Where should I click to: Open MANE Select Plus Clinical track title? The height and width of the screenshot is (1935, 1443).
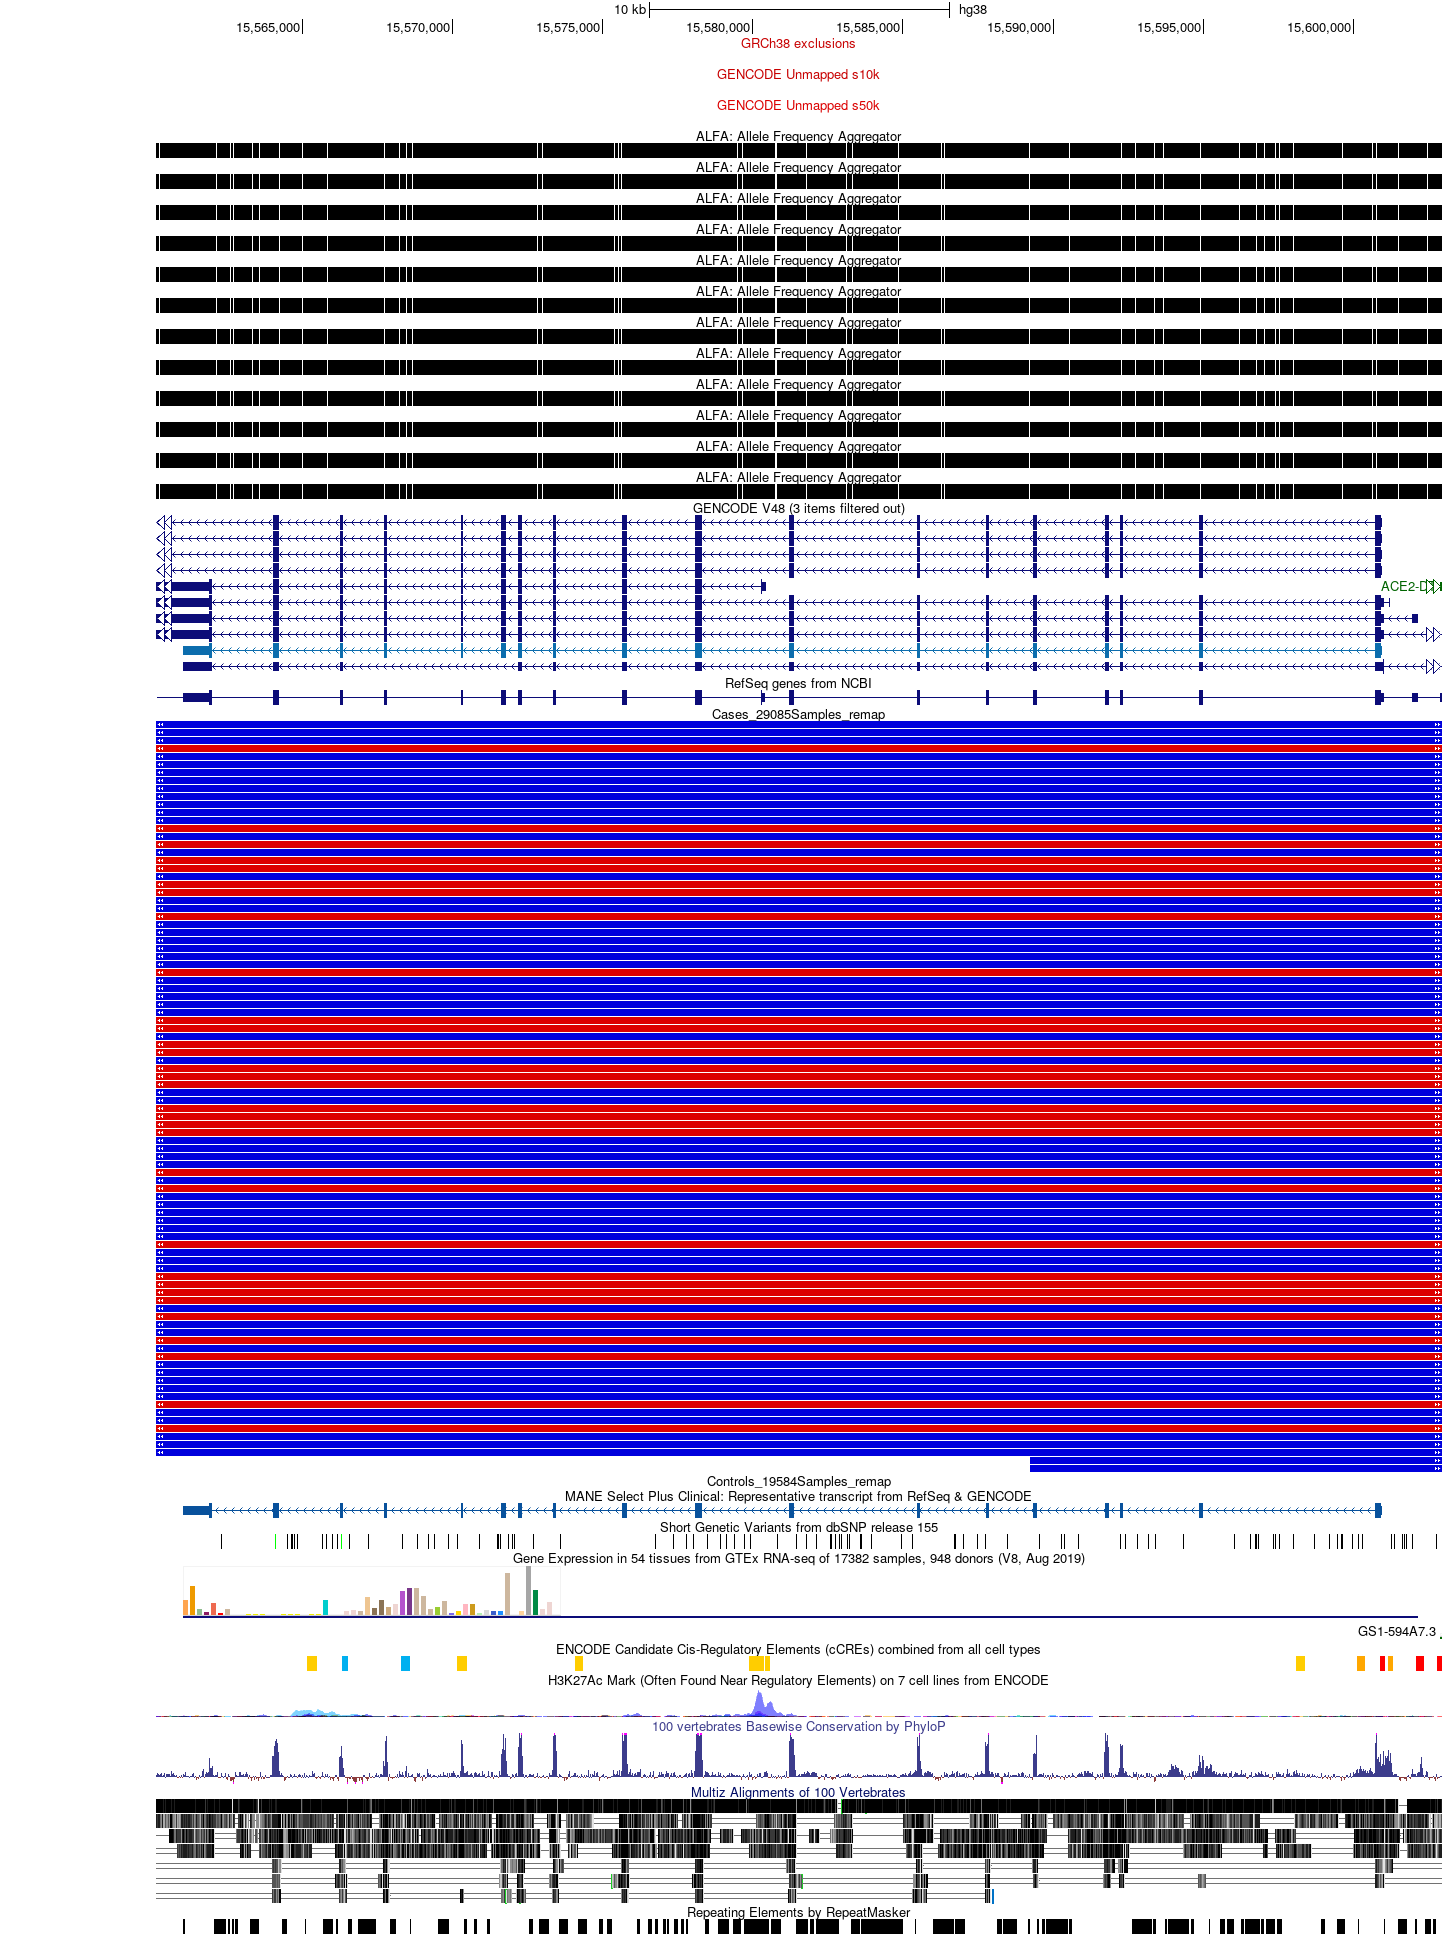(798, 1497)
